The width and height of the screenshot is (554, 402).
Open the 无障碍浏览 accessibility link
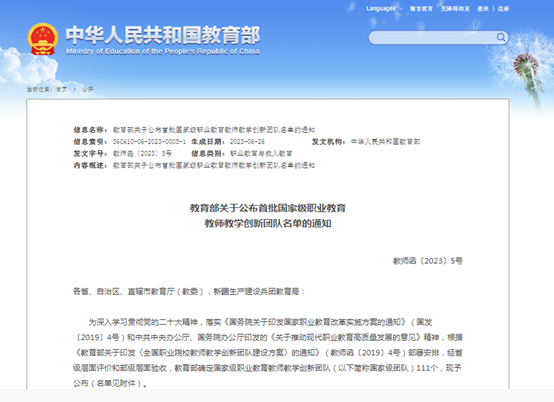455,8
